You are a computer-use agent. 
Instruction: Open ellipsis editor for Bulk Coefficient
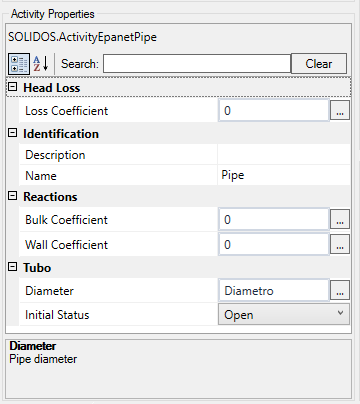click(340, 219)
